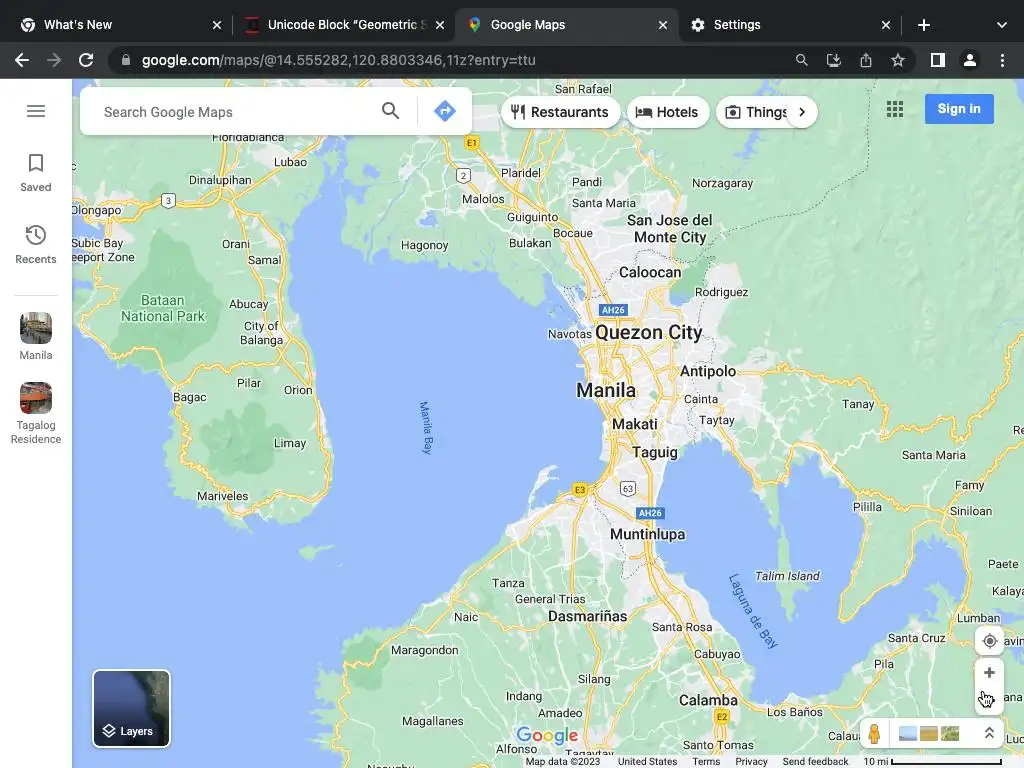This screenshot has width=1024, height=768.
Task: Click the Talim Island label
Action: tap(787, 576)
